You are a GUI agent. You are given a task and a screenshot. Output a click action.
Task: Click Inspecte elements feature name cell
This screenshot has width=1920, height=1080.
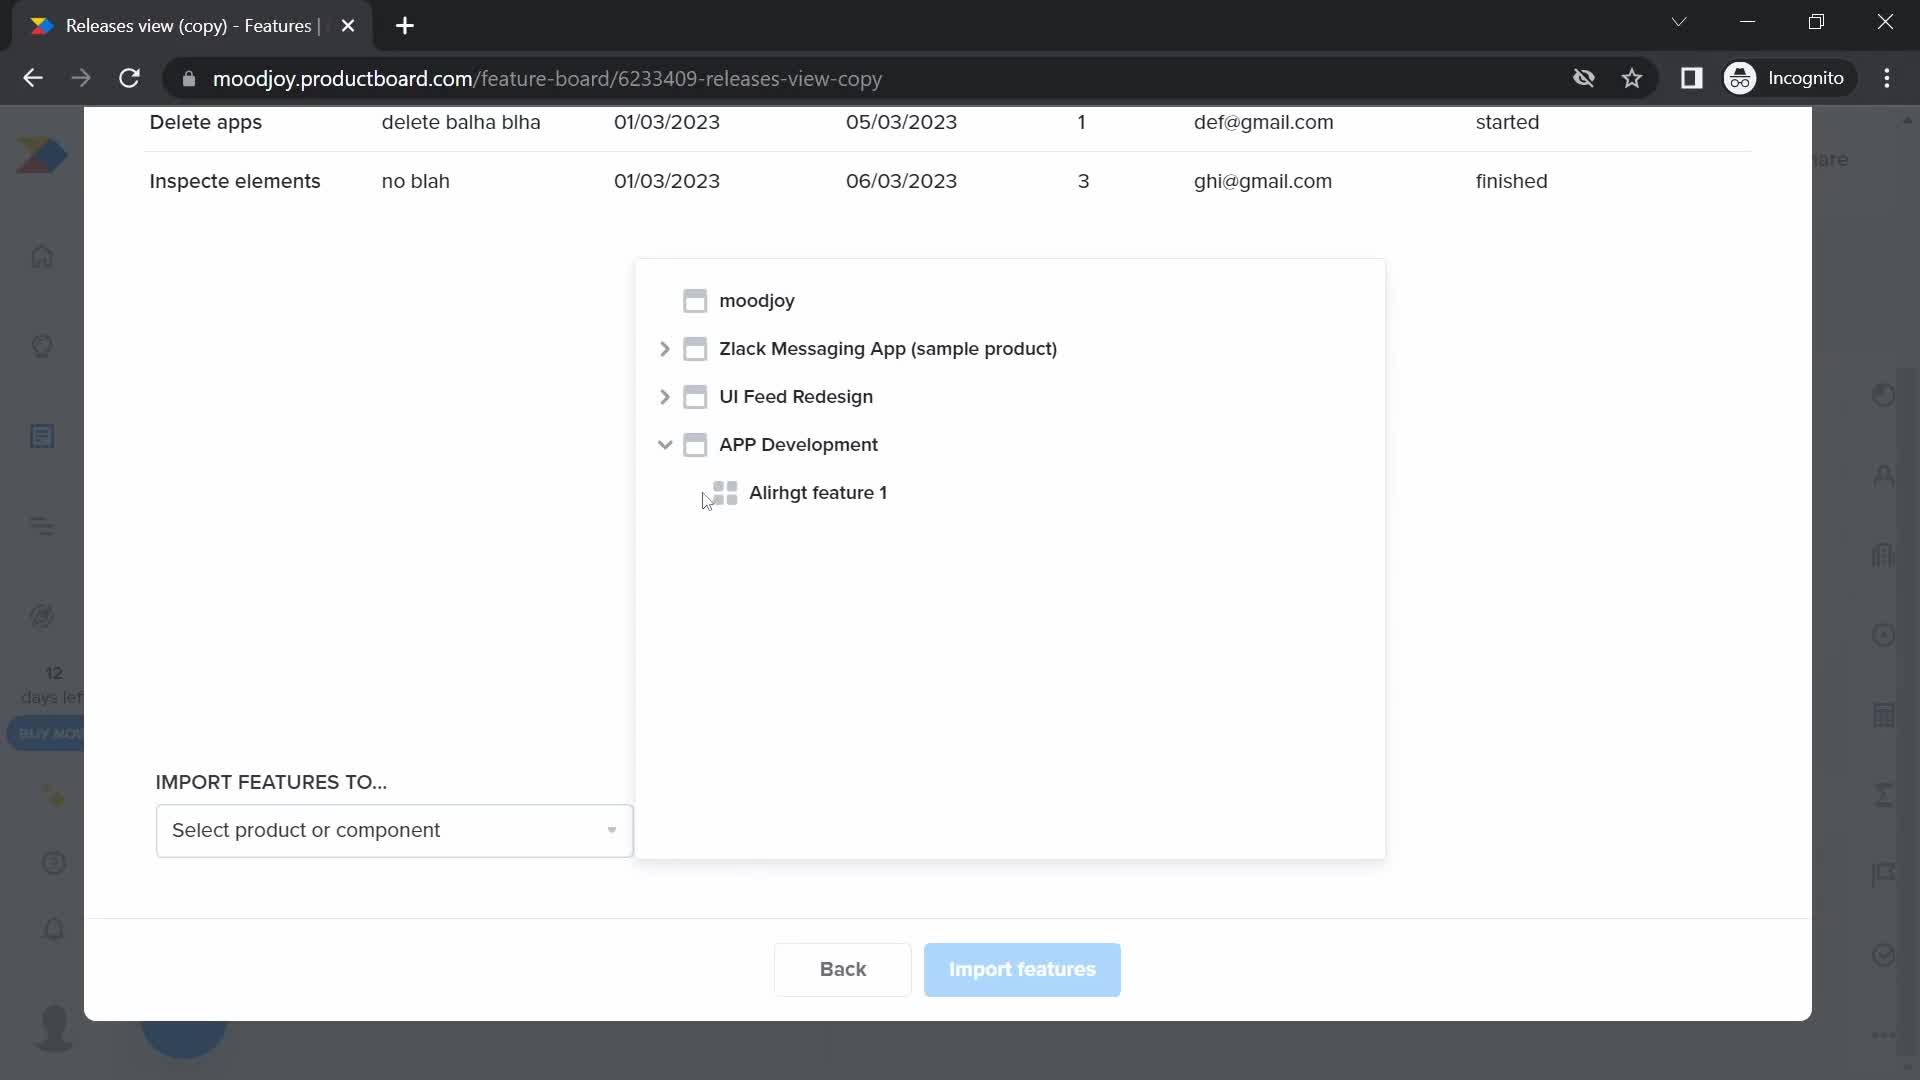(235, 181)
